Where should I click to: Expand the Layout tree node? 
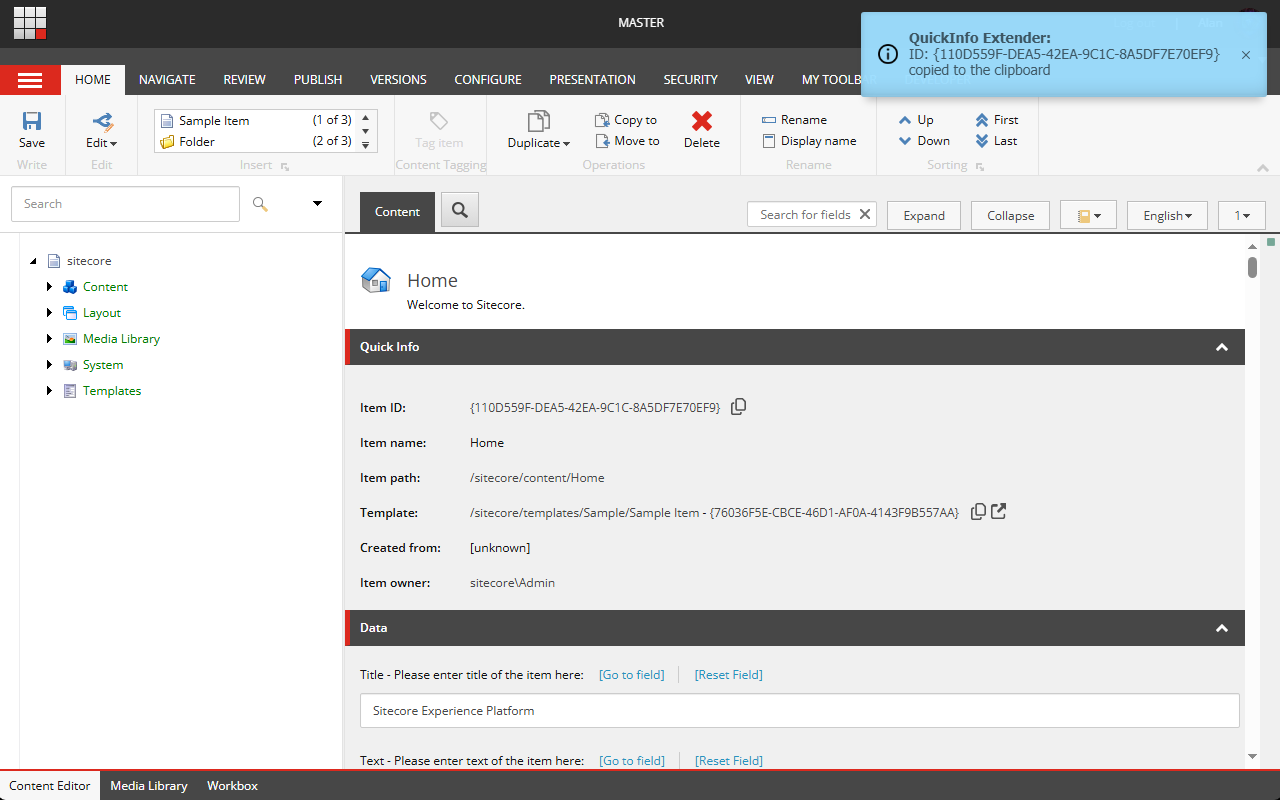point(49,313)
